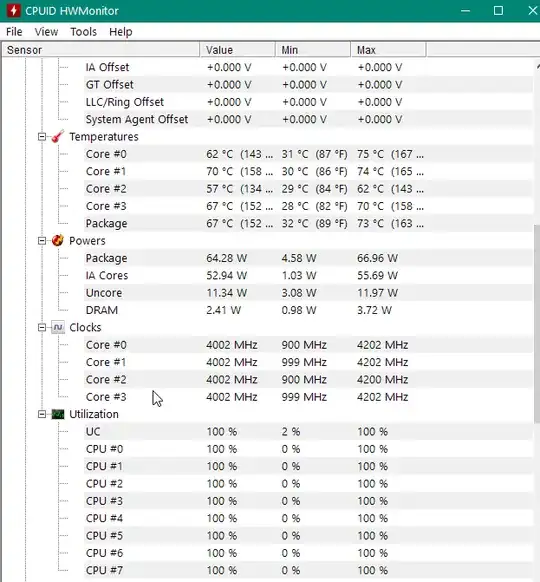Viewport: 540px width, 582px height.
Task: Click the HWMonitor lightning bolt app icon
Action: tap(14, 10)
